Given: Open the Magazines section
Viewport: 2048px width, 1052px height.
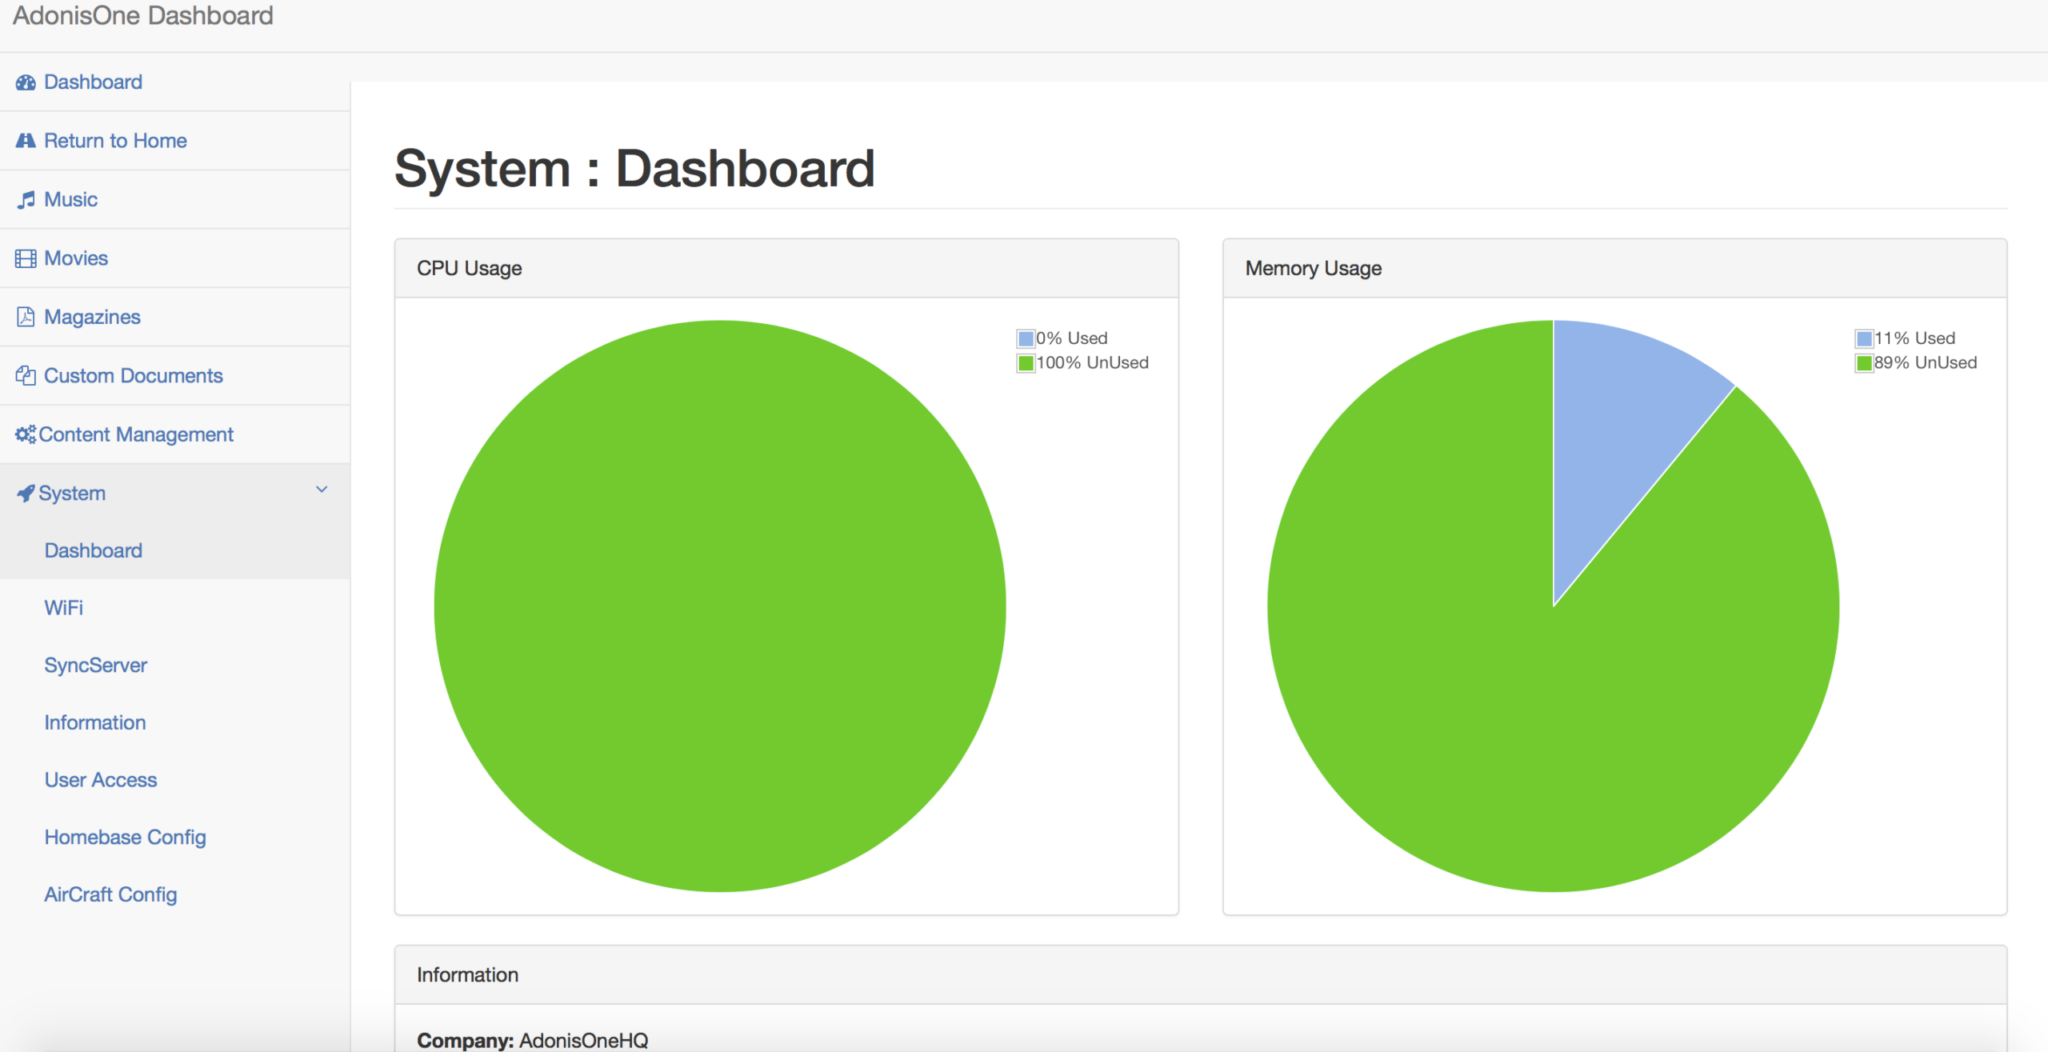Looking at the screenshot, I should [92, 318].
